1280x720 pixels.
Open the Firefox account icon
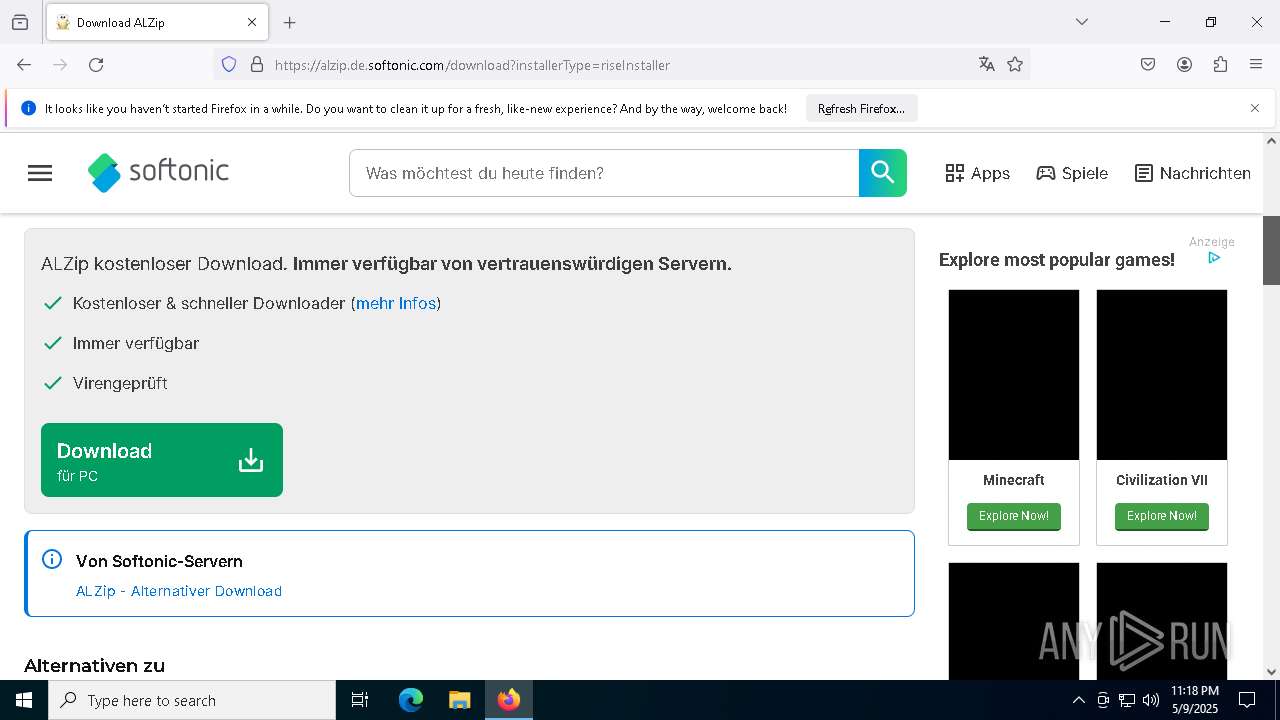coord(1184,65)
